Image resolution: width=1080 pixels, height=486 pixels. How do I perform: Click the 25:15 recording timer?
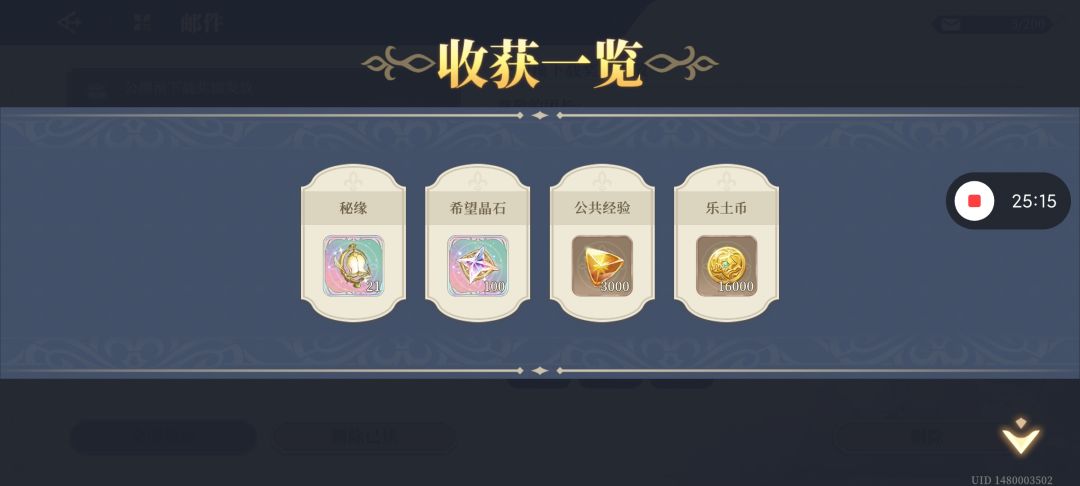[x=1034, y=201]
